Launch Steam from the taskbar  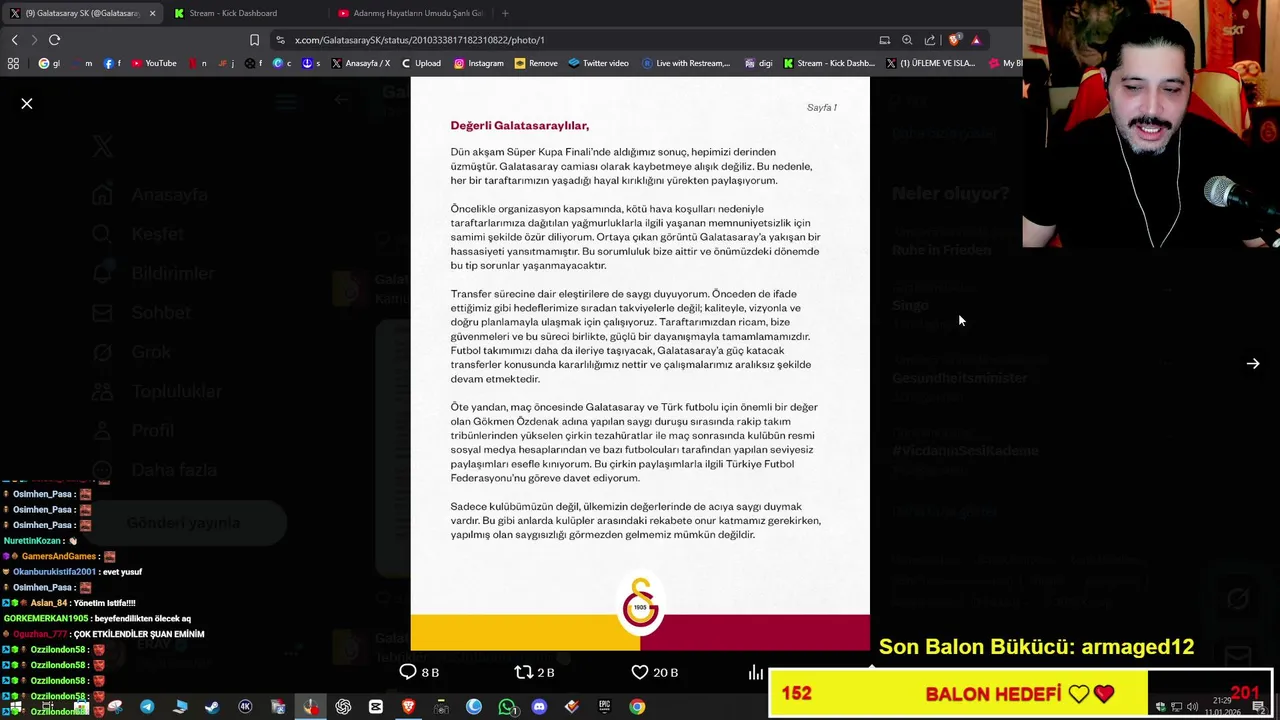[x=212, y=707]
